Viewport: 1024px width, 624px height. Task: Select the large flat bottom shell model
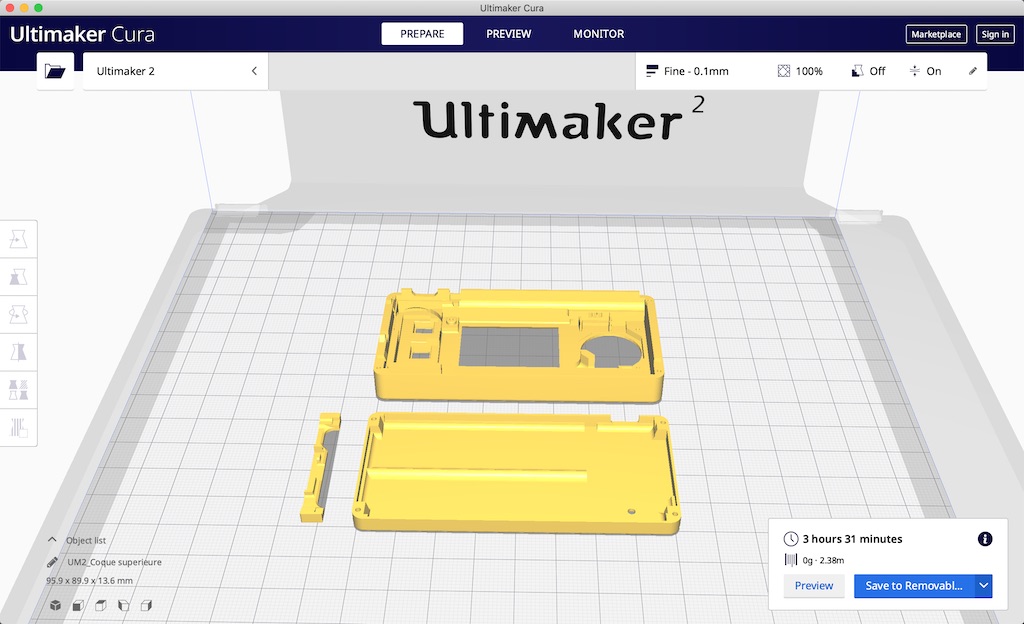(516, 473)
